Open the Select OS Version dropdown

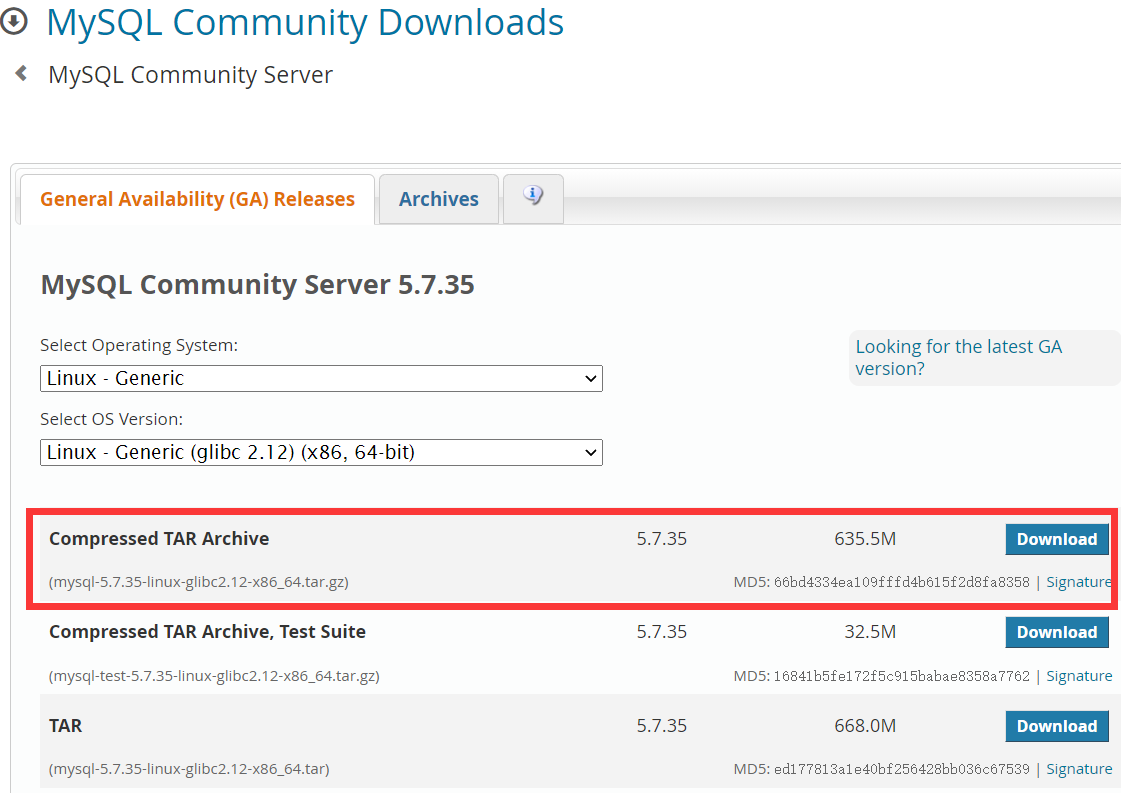click(321, 452)
